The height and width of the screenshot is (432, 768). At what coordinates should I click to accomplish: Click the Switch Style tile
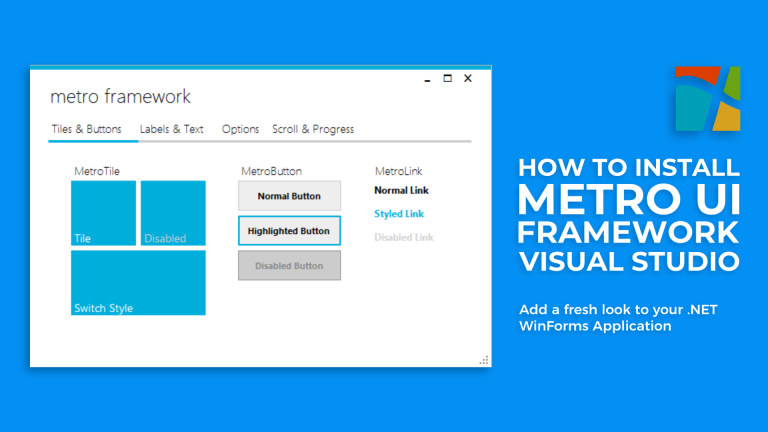click(138, 283)
